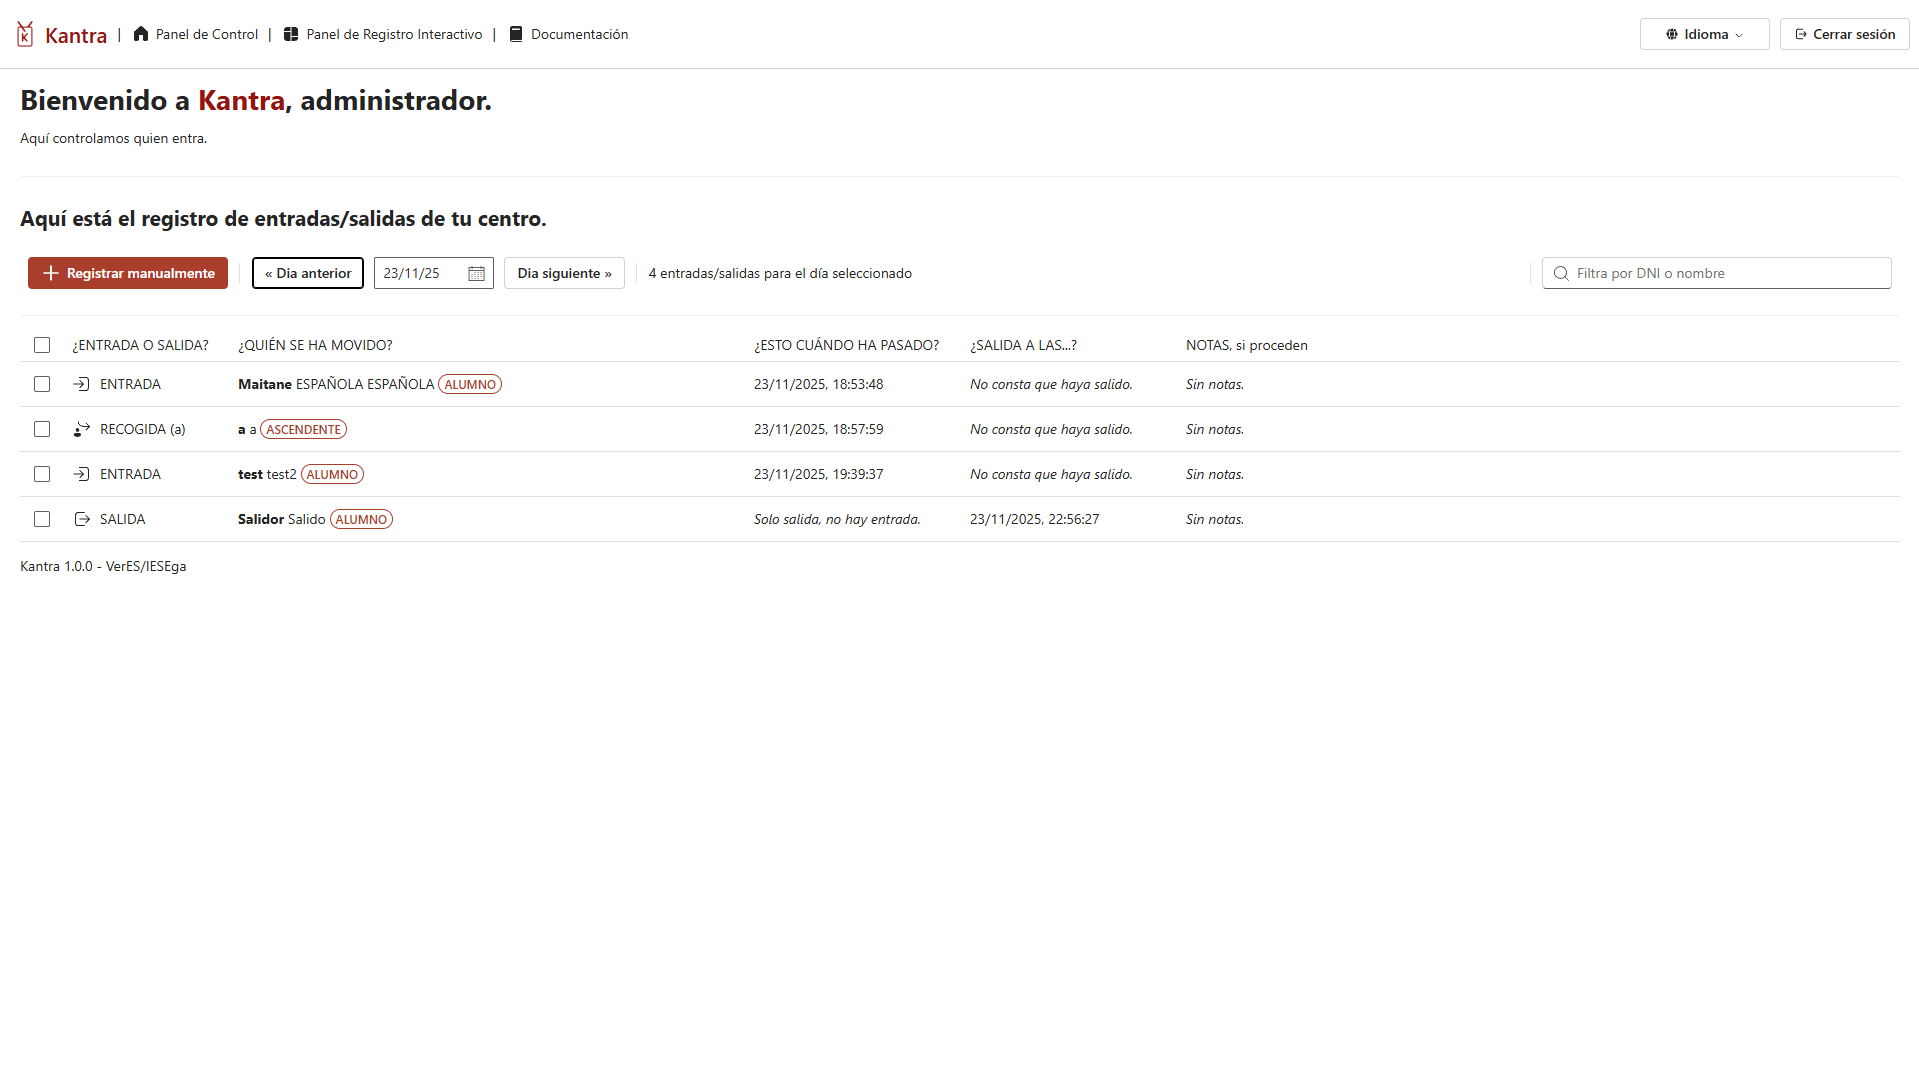
Task: Click the home icon for Panel de Control
Action: coord(141,34)
